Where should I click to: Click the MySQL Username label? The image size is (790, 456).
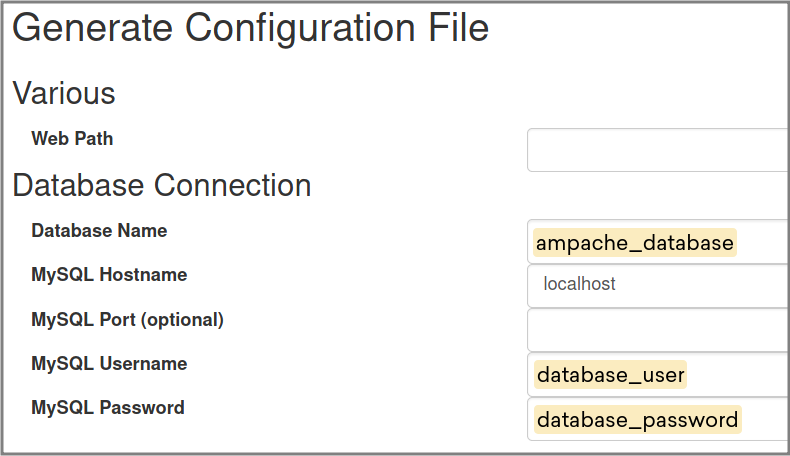(x=109, y=363)
